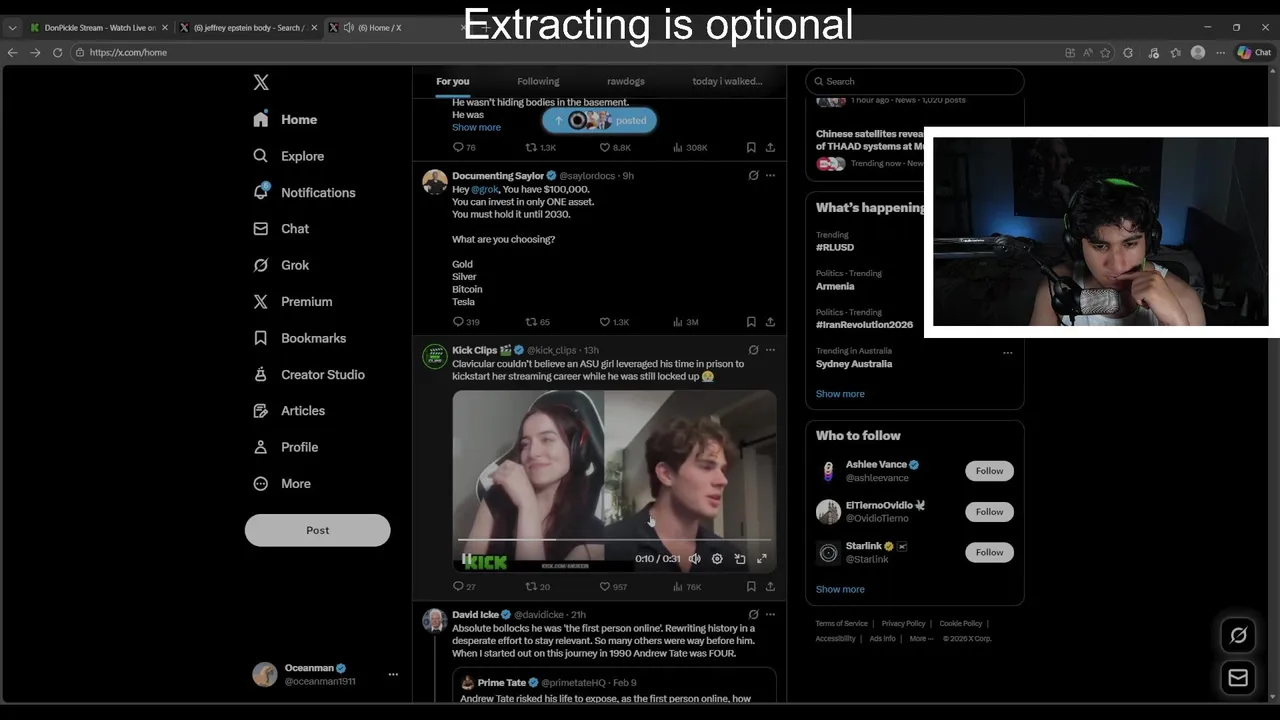Viewport: 1280px width, 720px height.
Task: Share the Kick Clips post
Action: (x=770, y=587)
